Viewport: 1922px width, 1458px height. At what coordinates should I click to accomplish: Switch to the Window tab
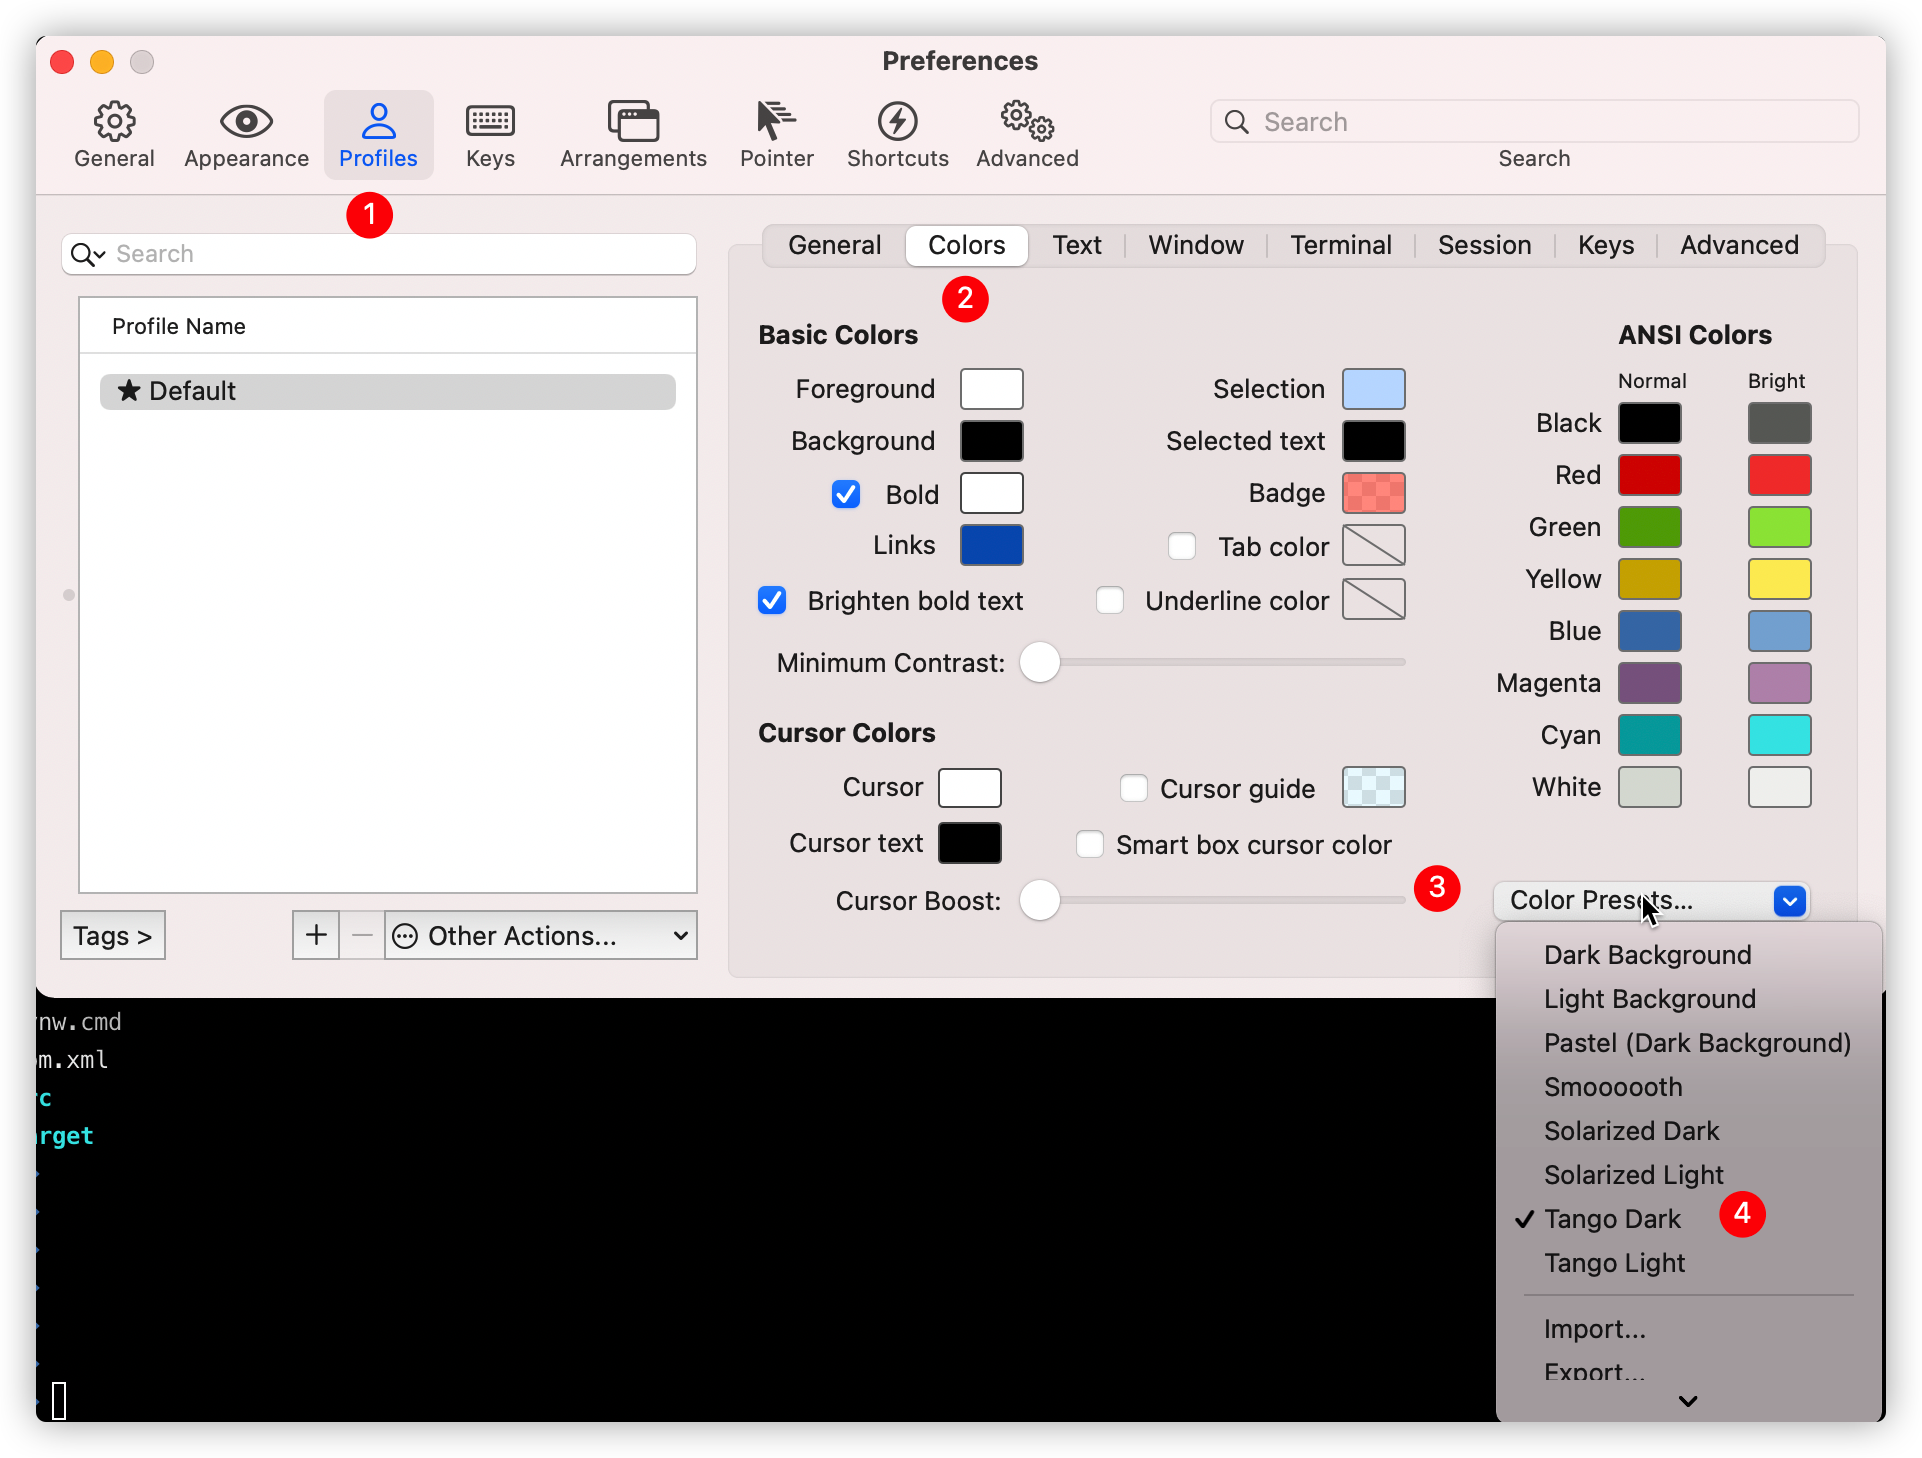click(x=1196, y=245)
